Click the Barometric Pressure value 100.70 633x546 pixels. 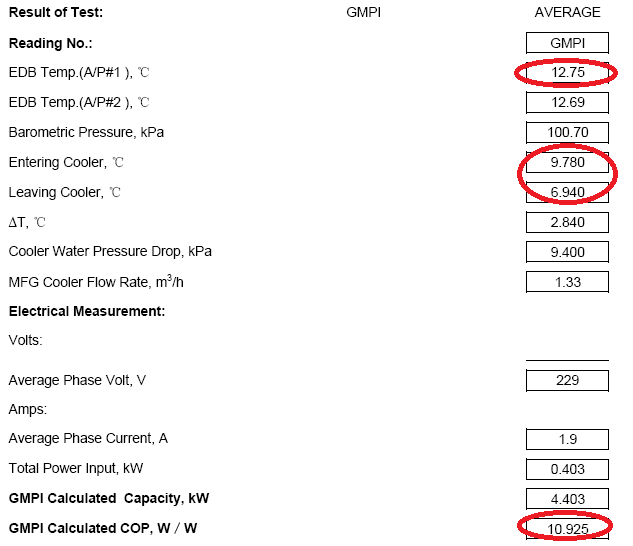point(567,132)
